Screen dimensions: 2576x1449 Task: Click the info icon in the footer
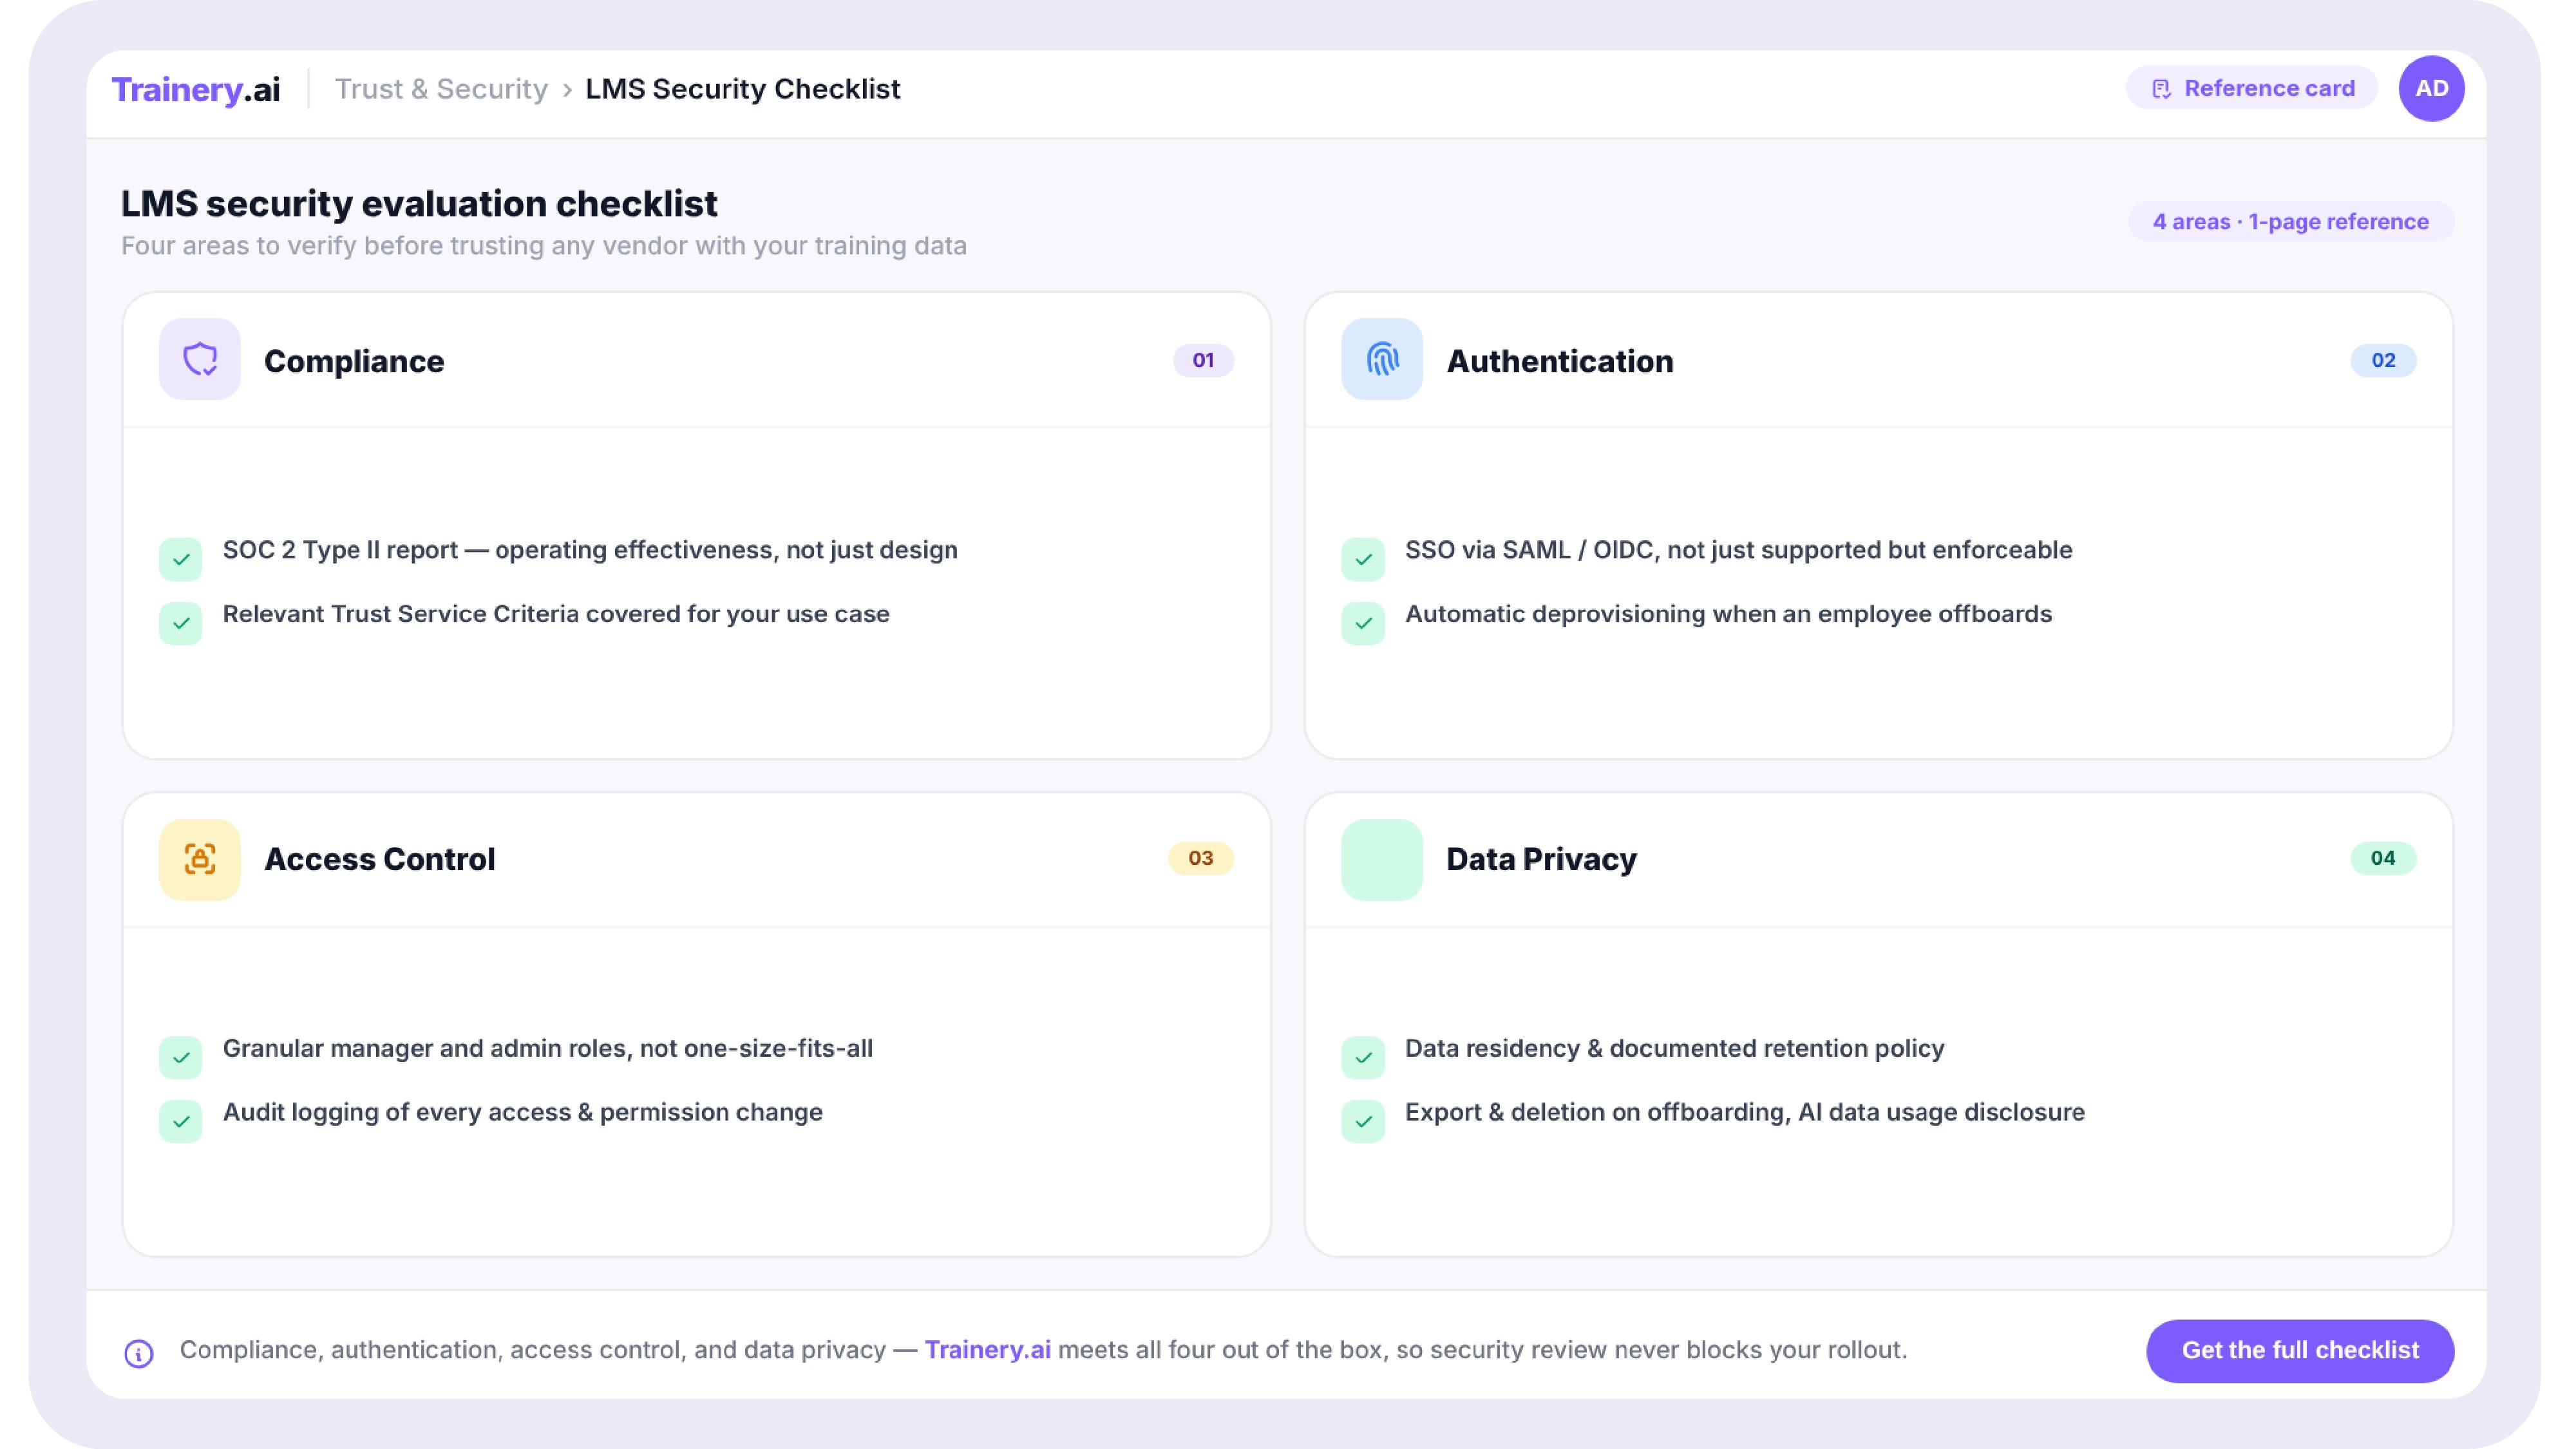point(139,1353)
